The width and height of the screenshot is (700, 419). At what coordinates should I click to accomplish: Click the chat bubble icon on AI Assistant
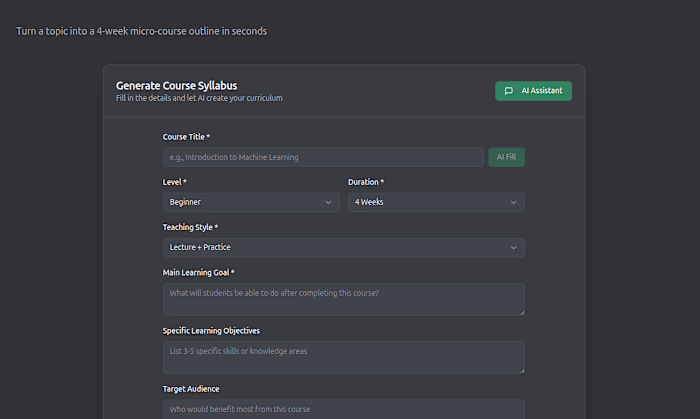point(509,91)
